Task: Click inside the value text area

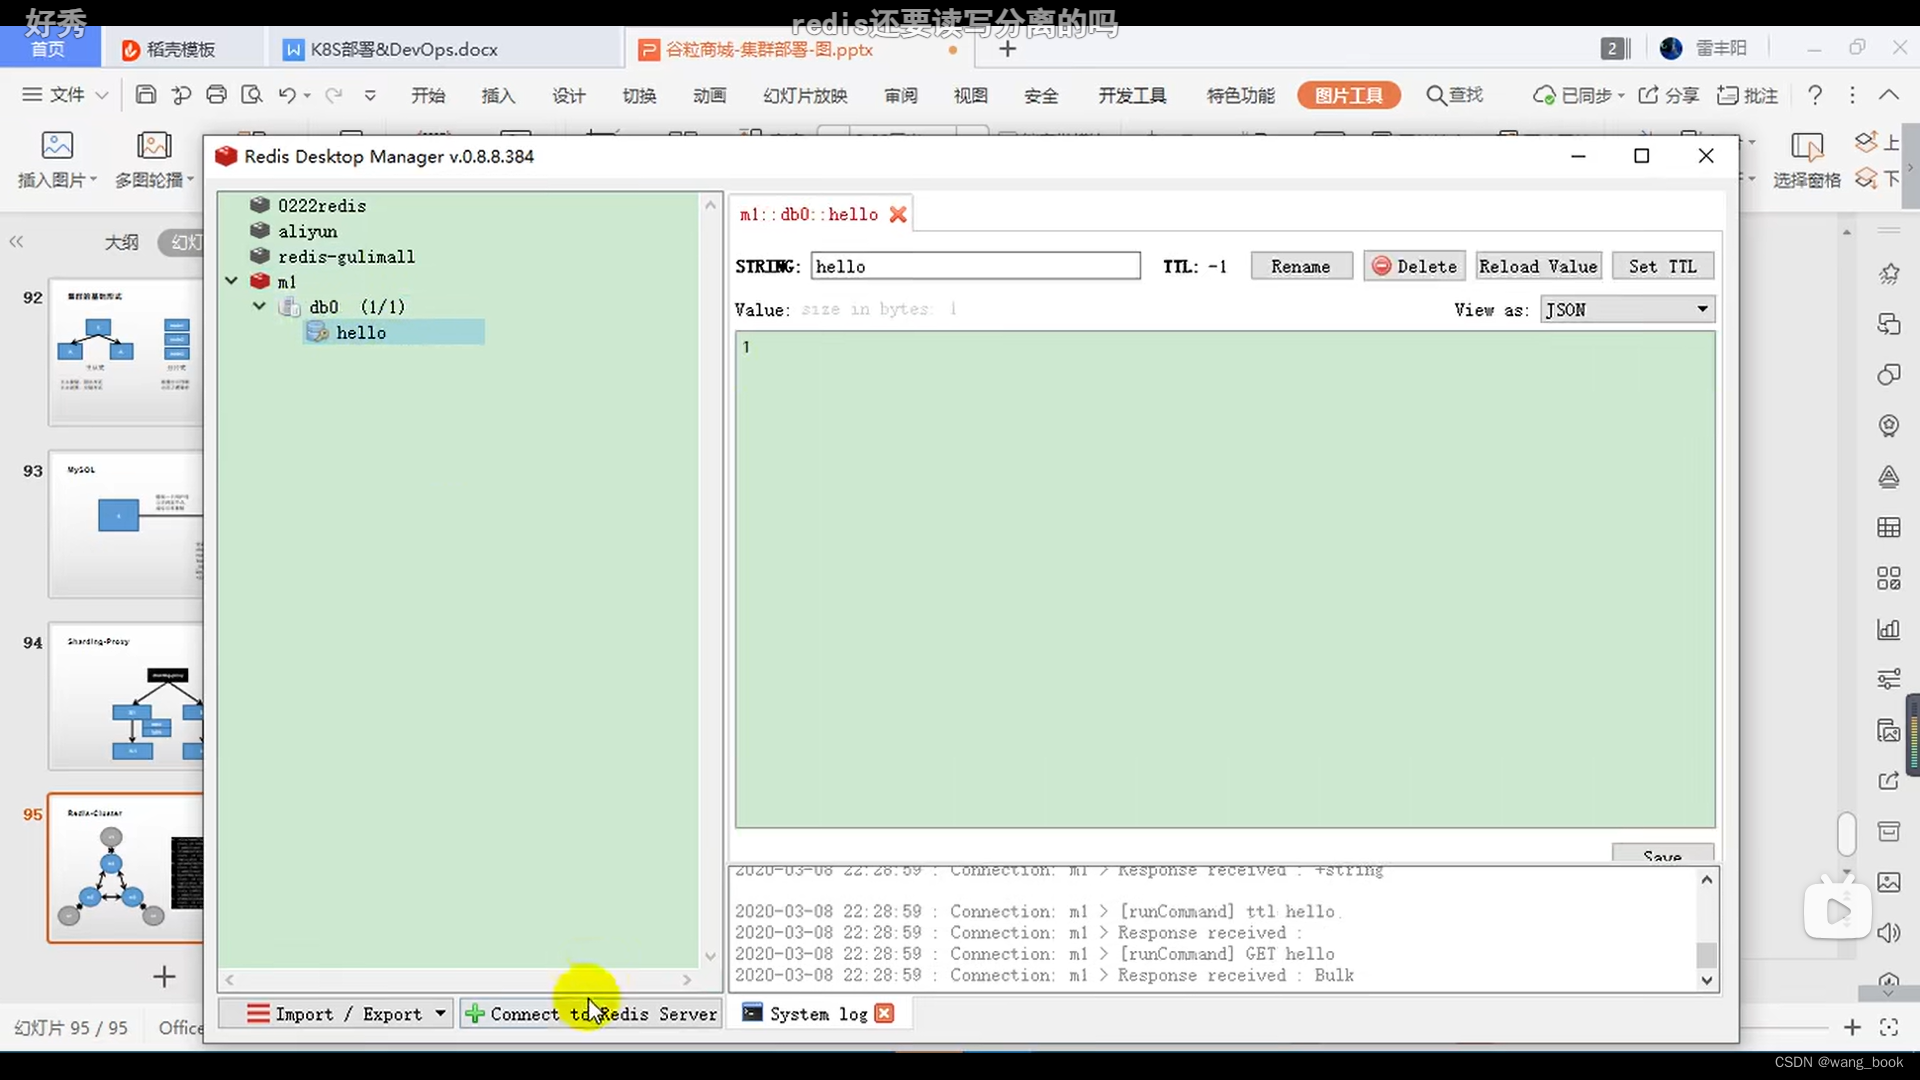Action: pyautogui.click(x=1225, y=580)
